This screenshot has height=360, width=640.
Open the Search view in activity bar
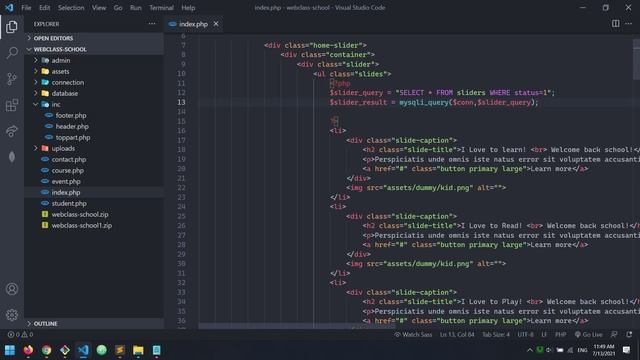[12, 53]
